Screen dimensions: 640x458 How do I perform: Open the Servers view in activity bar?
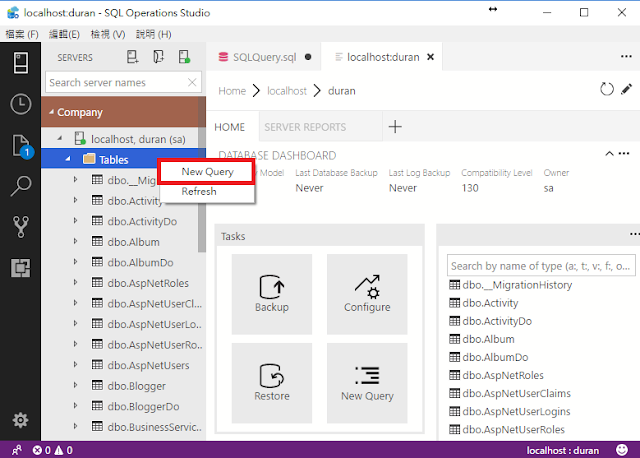coord(20,63)
